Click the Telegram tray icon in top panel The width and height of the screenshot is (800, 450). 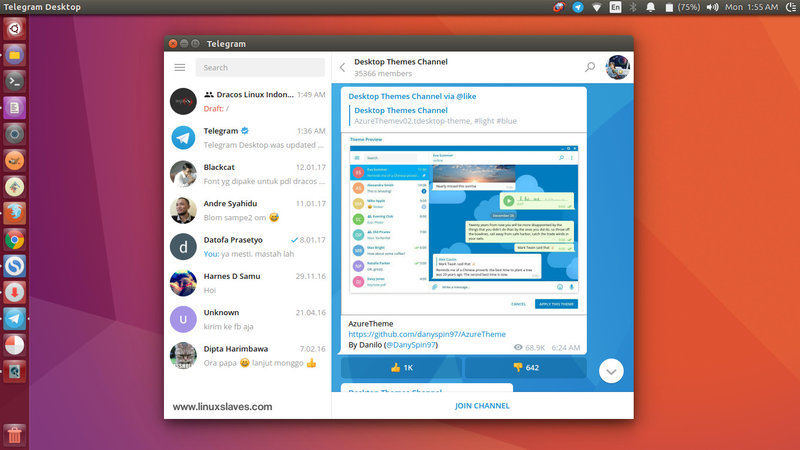tap(578, 7)
